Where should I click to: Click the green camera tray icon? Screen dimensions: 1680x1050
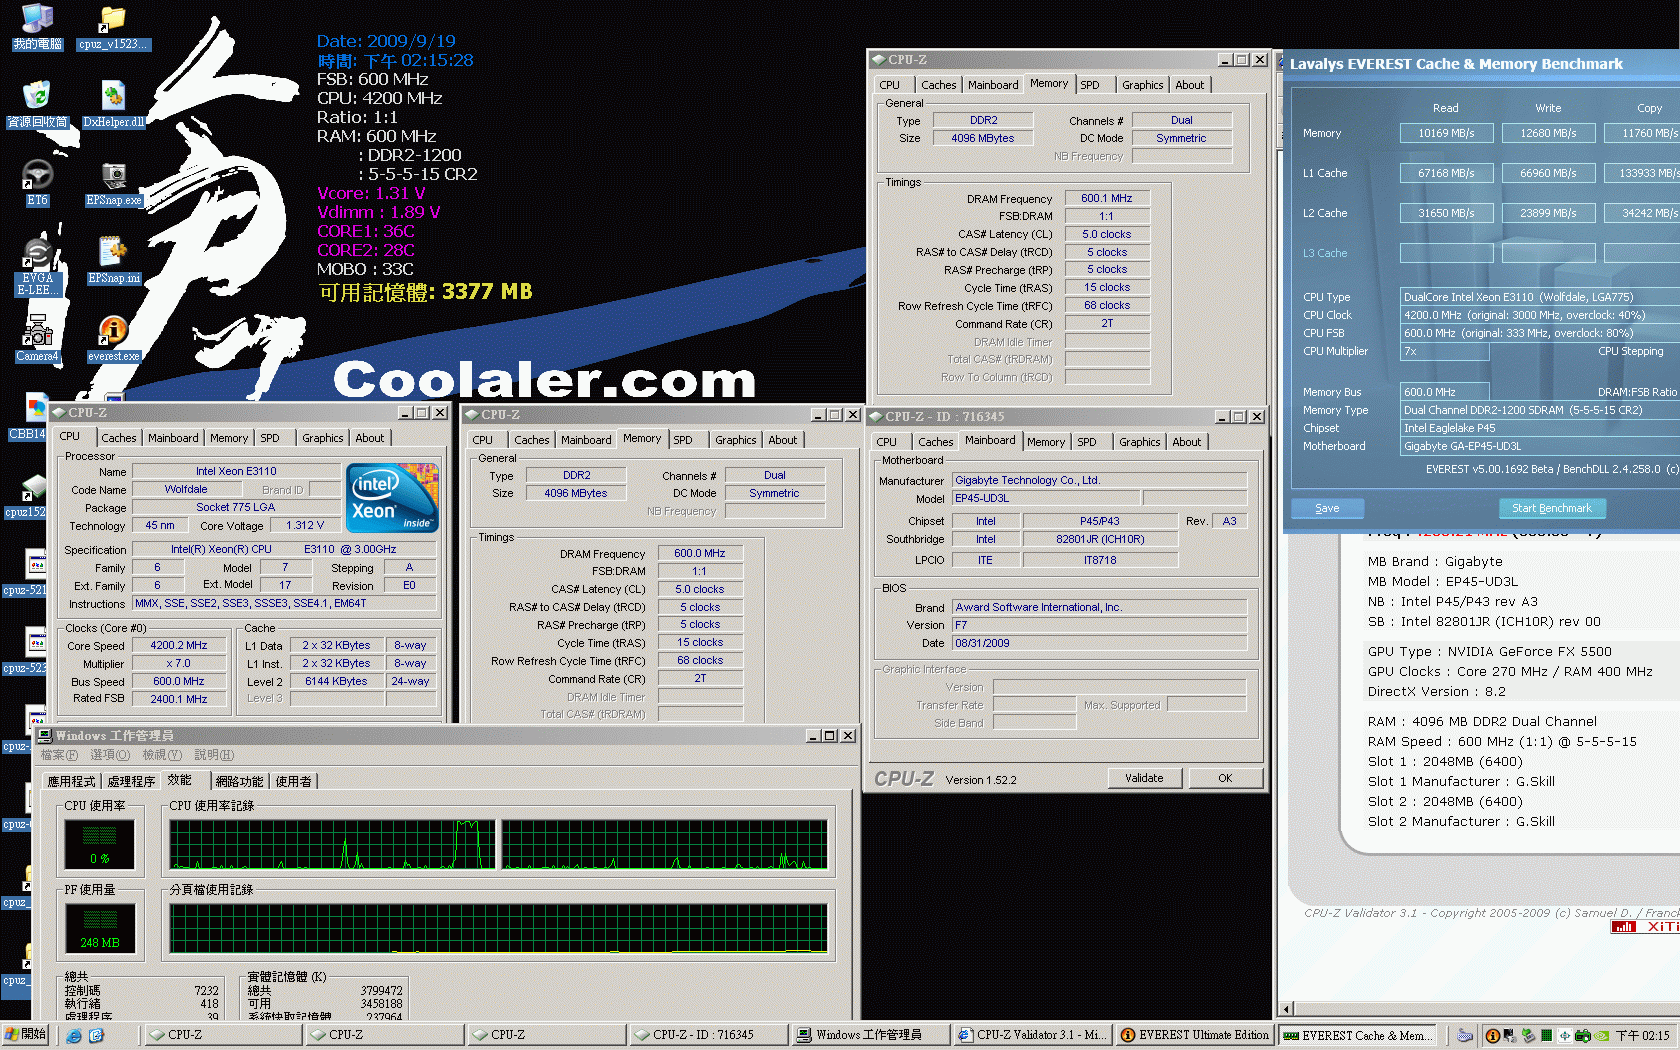(x=1583, y=1036)
